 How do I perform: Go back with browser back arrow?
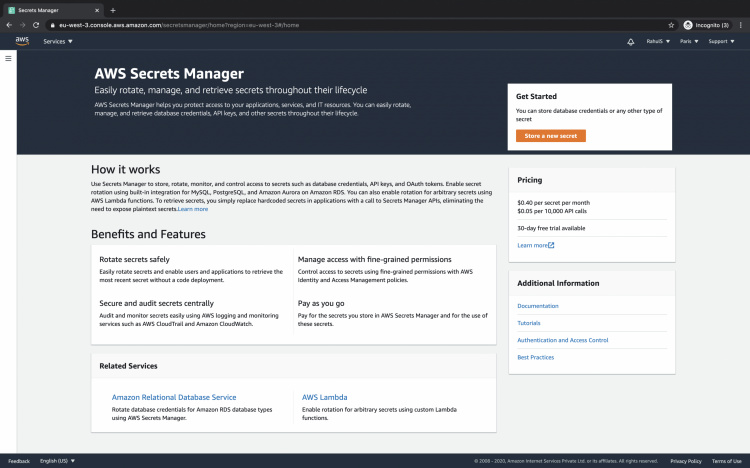[x=9, y=24]
